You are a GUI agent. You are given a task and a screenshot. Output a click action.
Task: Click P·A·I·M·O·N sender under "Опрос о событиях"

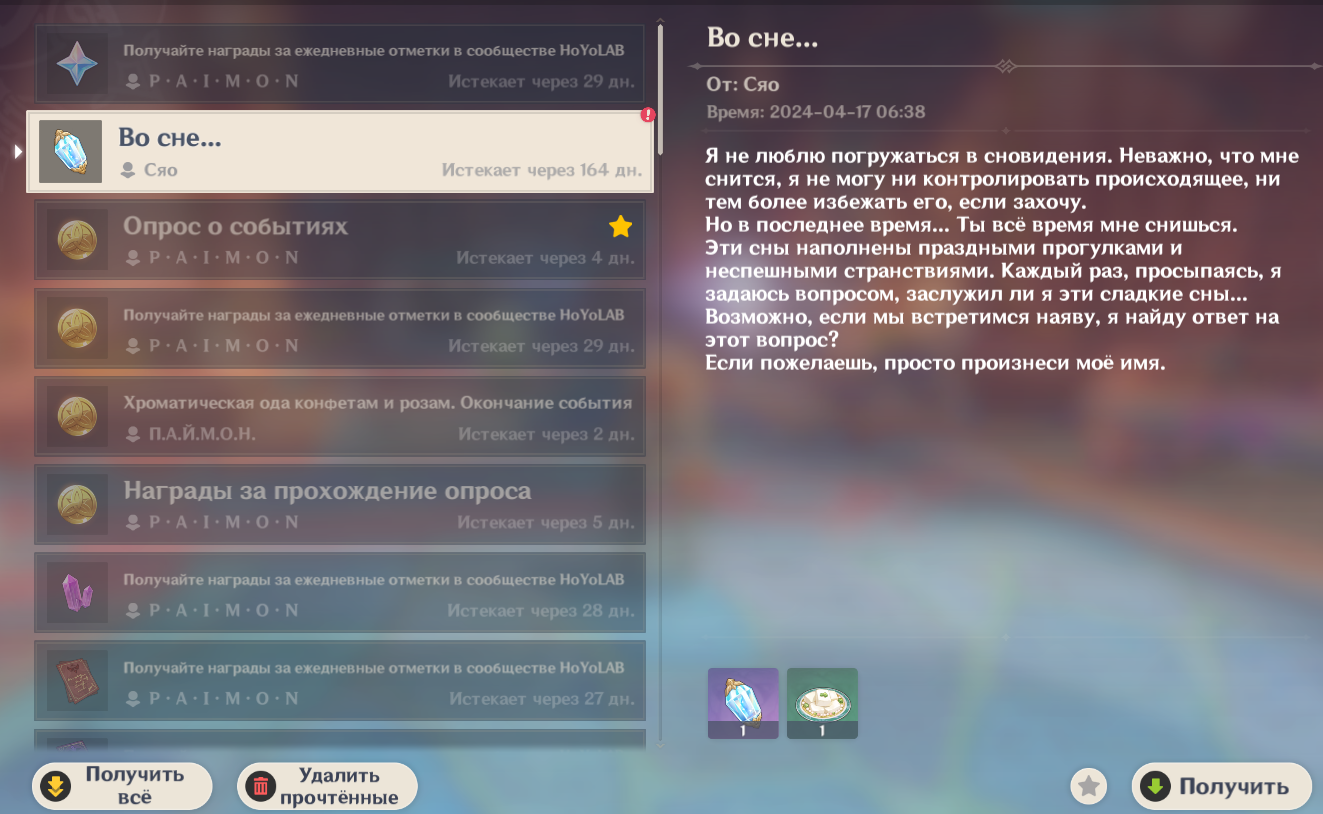click(x=224, y=258)
